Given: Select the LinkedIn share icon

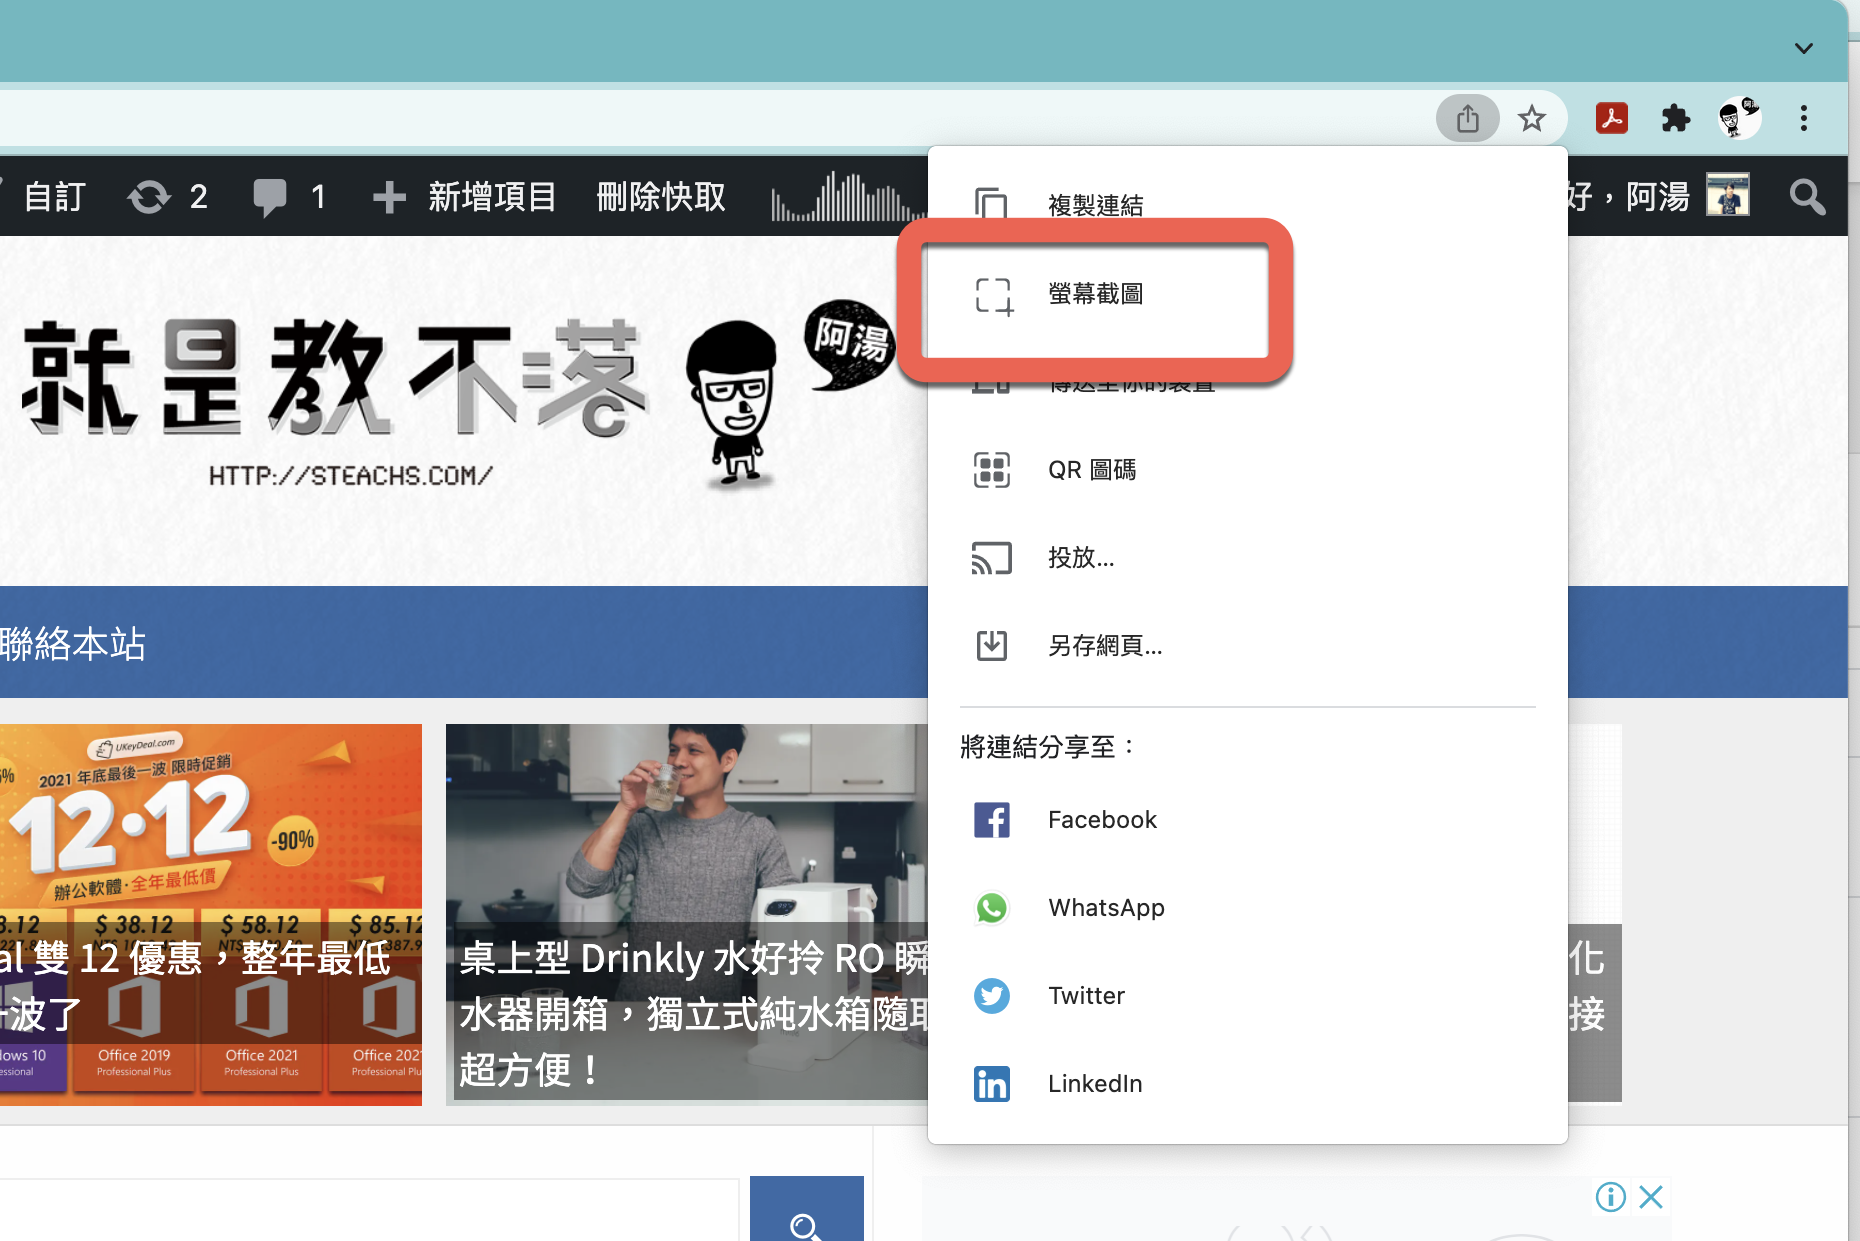Looking at the screenshot, I should point(992,1083).
